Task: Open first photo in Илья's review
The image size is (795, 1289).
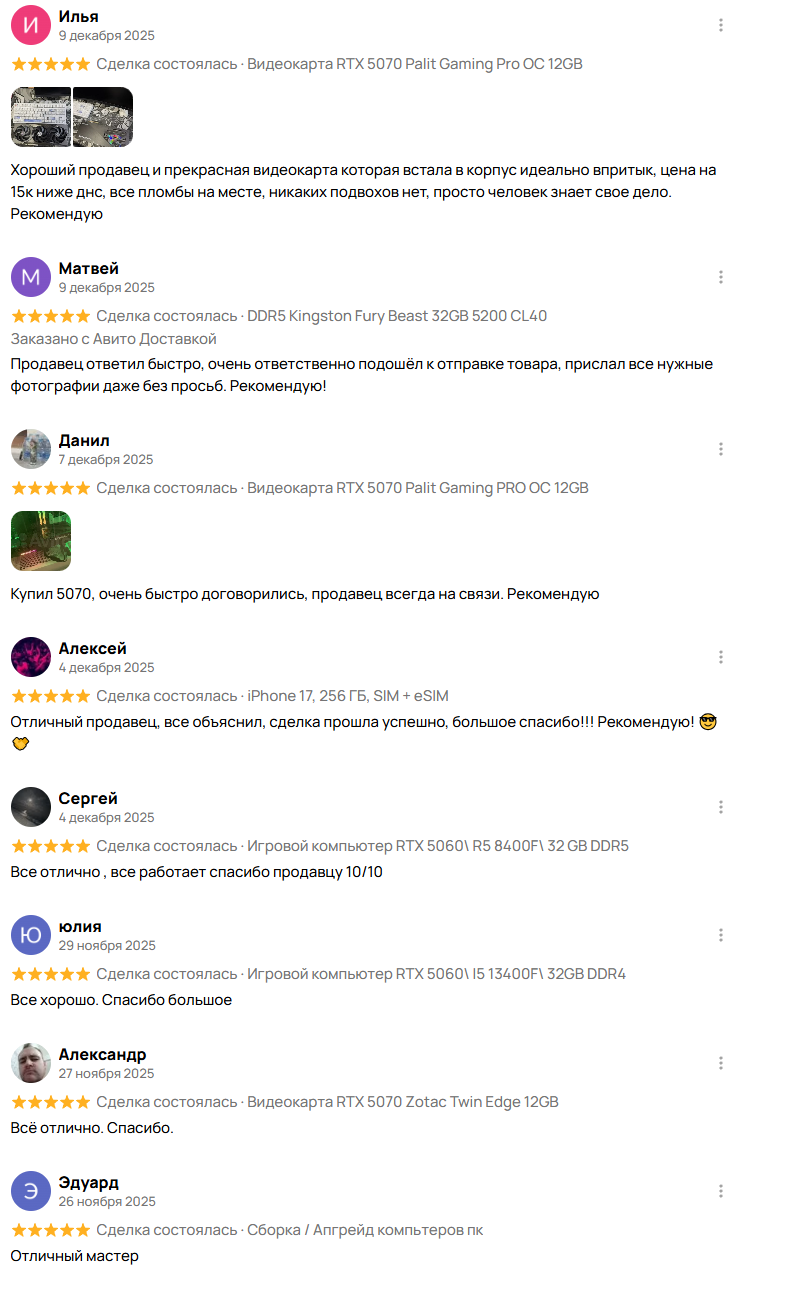Action: point(41,117)
